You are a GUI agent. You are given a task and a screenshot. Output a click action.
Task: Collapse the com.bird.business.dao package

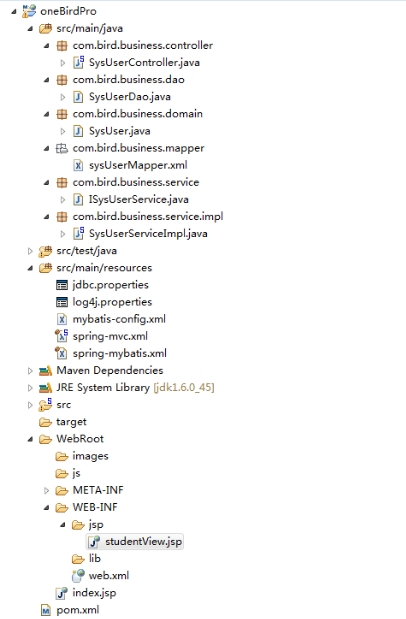(x=47, y=80)
